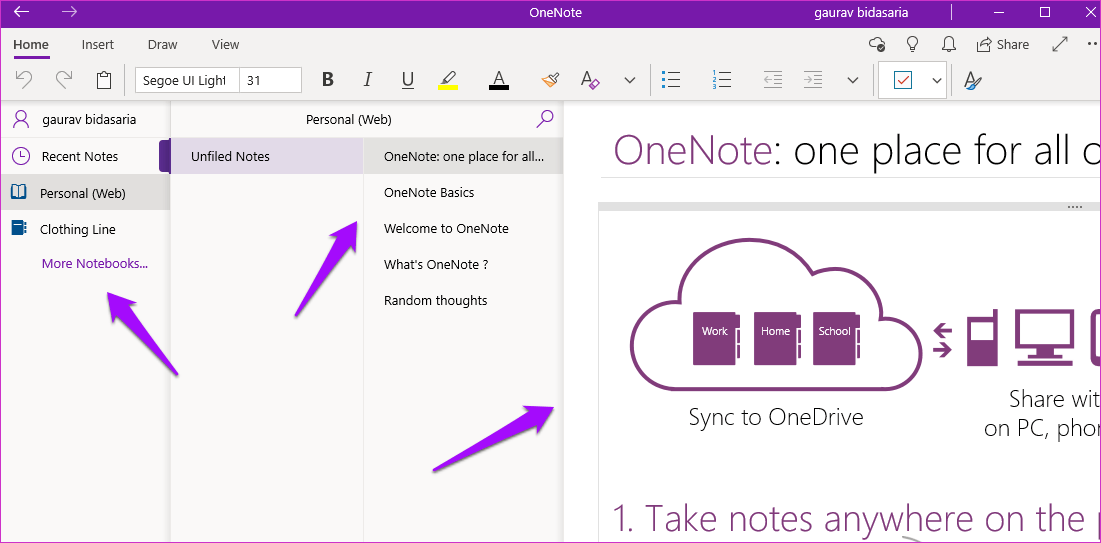Viewport: 1101px width, 543px height.
Task: Click the page title 'OneNote: one place for all'
Action: point(856,150)
